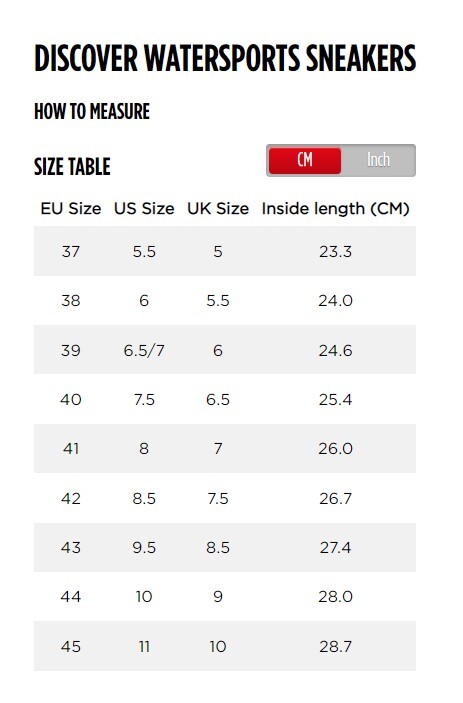Switch size table units to Inch
The image size is (463, 703).
coord(378,160)
